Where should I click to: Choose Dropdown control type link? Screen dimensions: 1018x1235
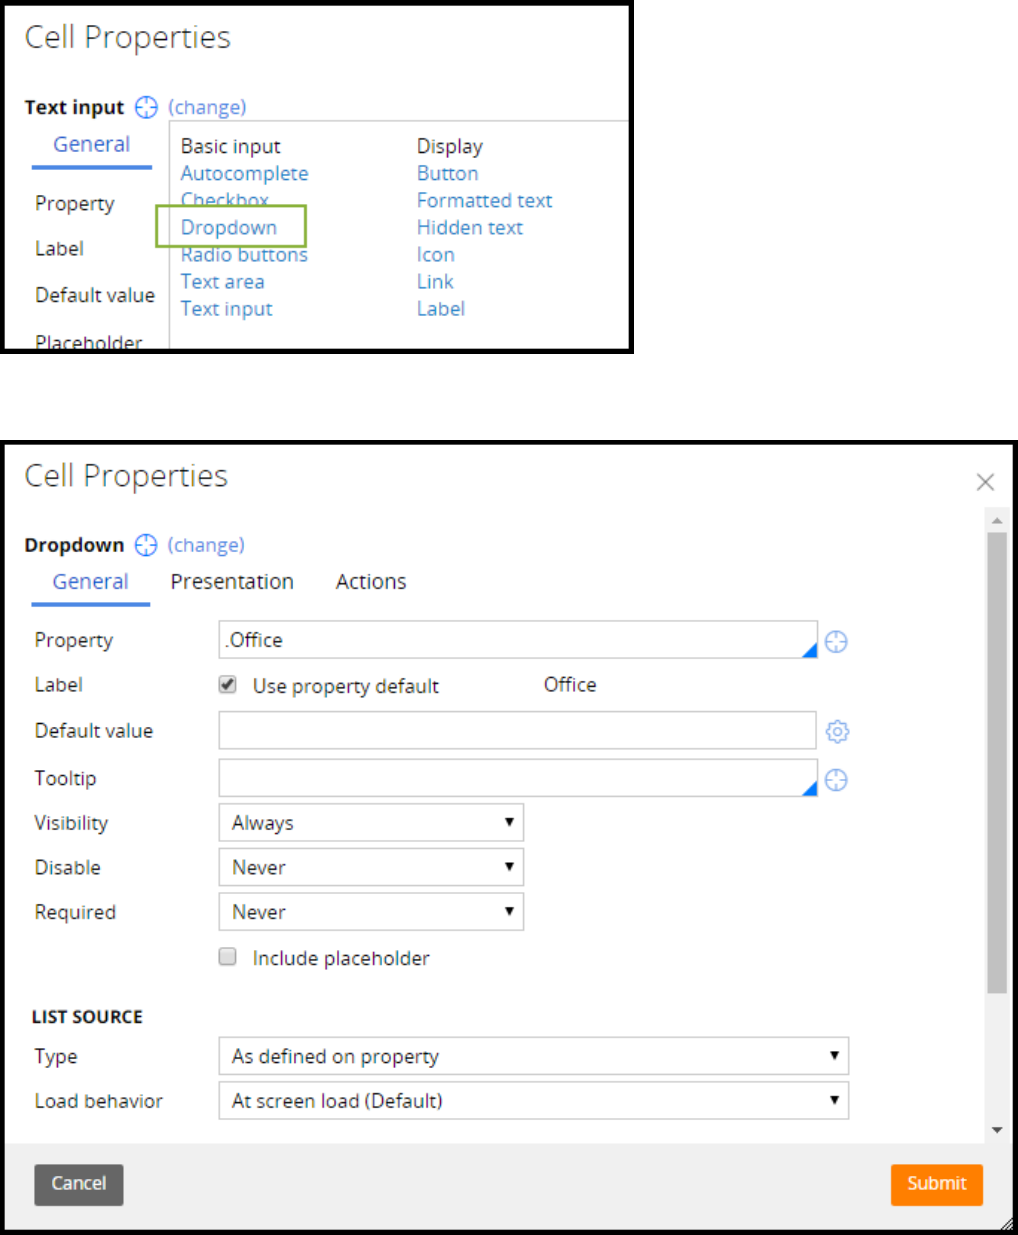(229, 228)
